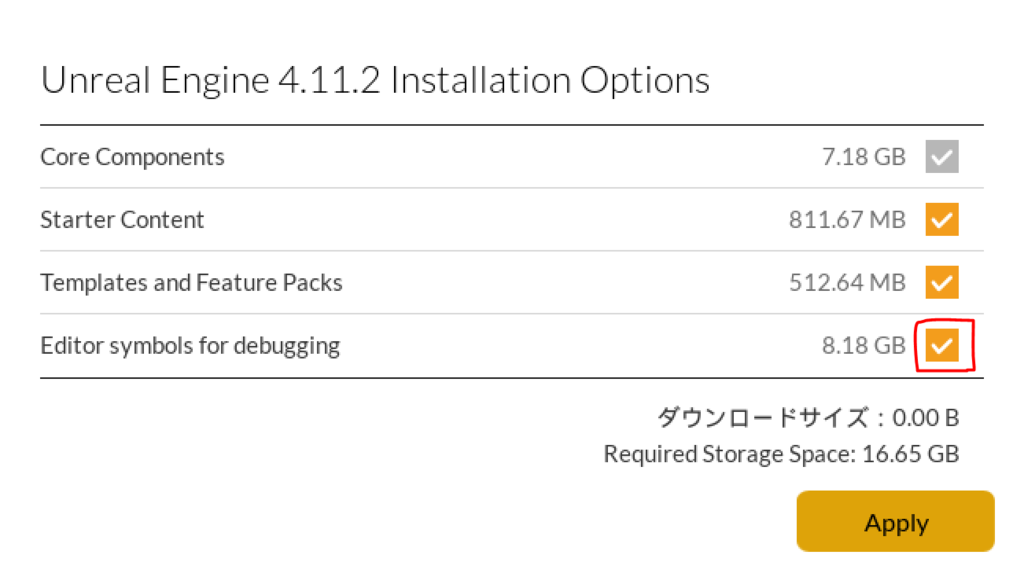Click the 811.67 MB size value
Image resolution: width=1024 pixels, height=577 pixels.
847,220
